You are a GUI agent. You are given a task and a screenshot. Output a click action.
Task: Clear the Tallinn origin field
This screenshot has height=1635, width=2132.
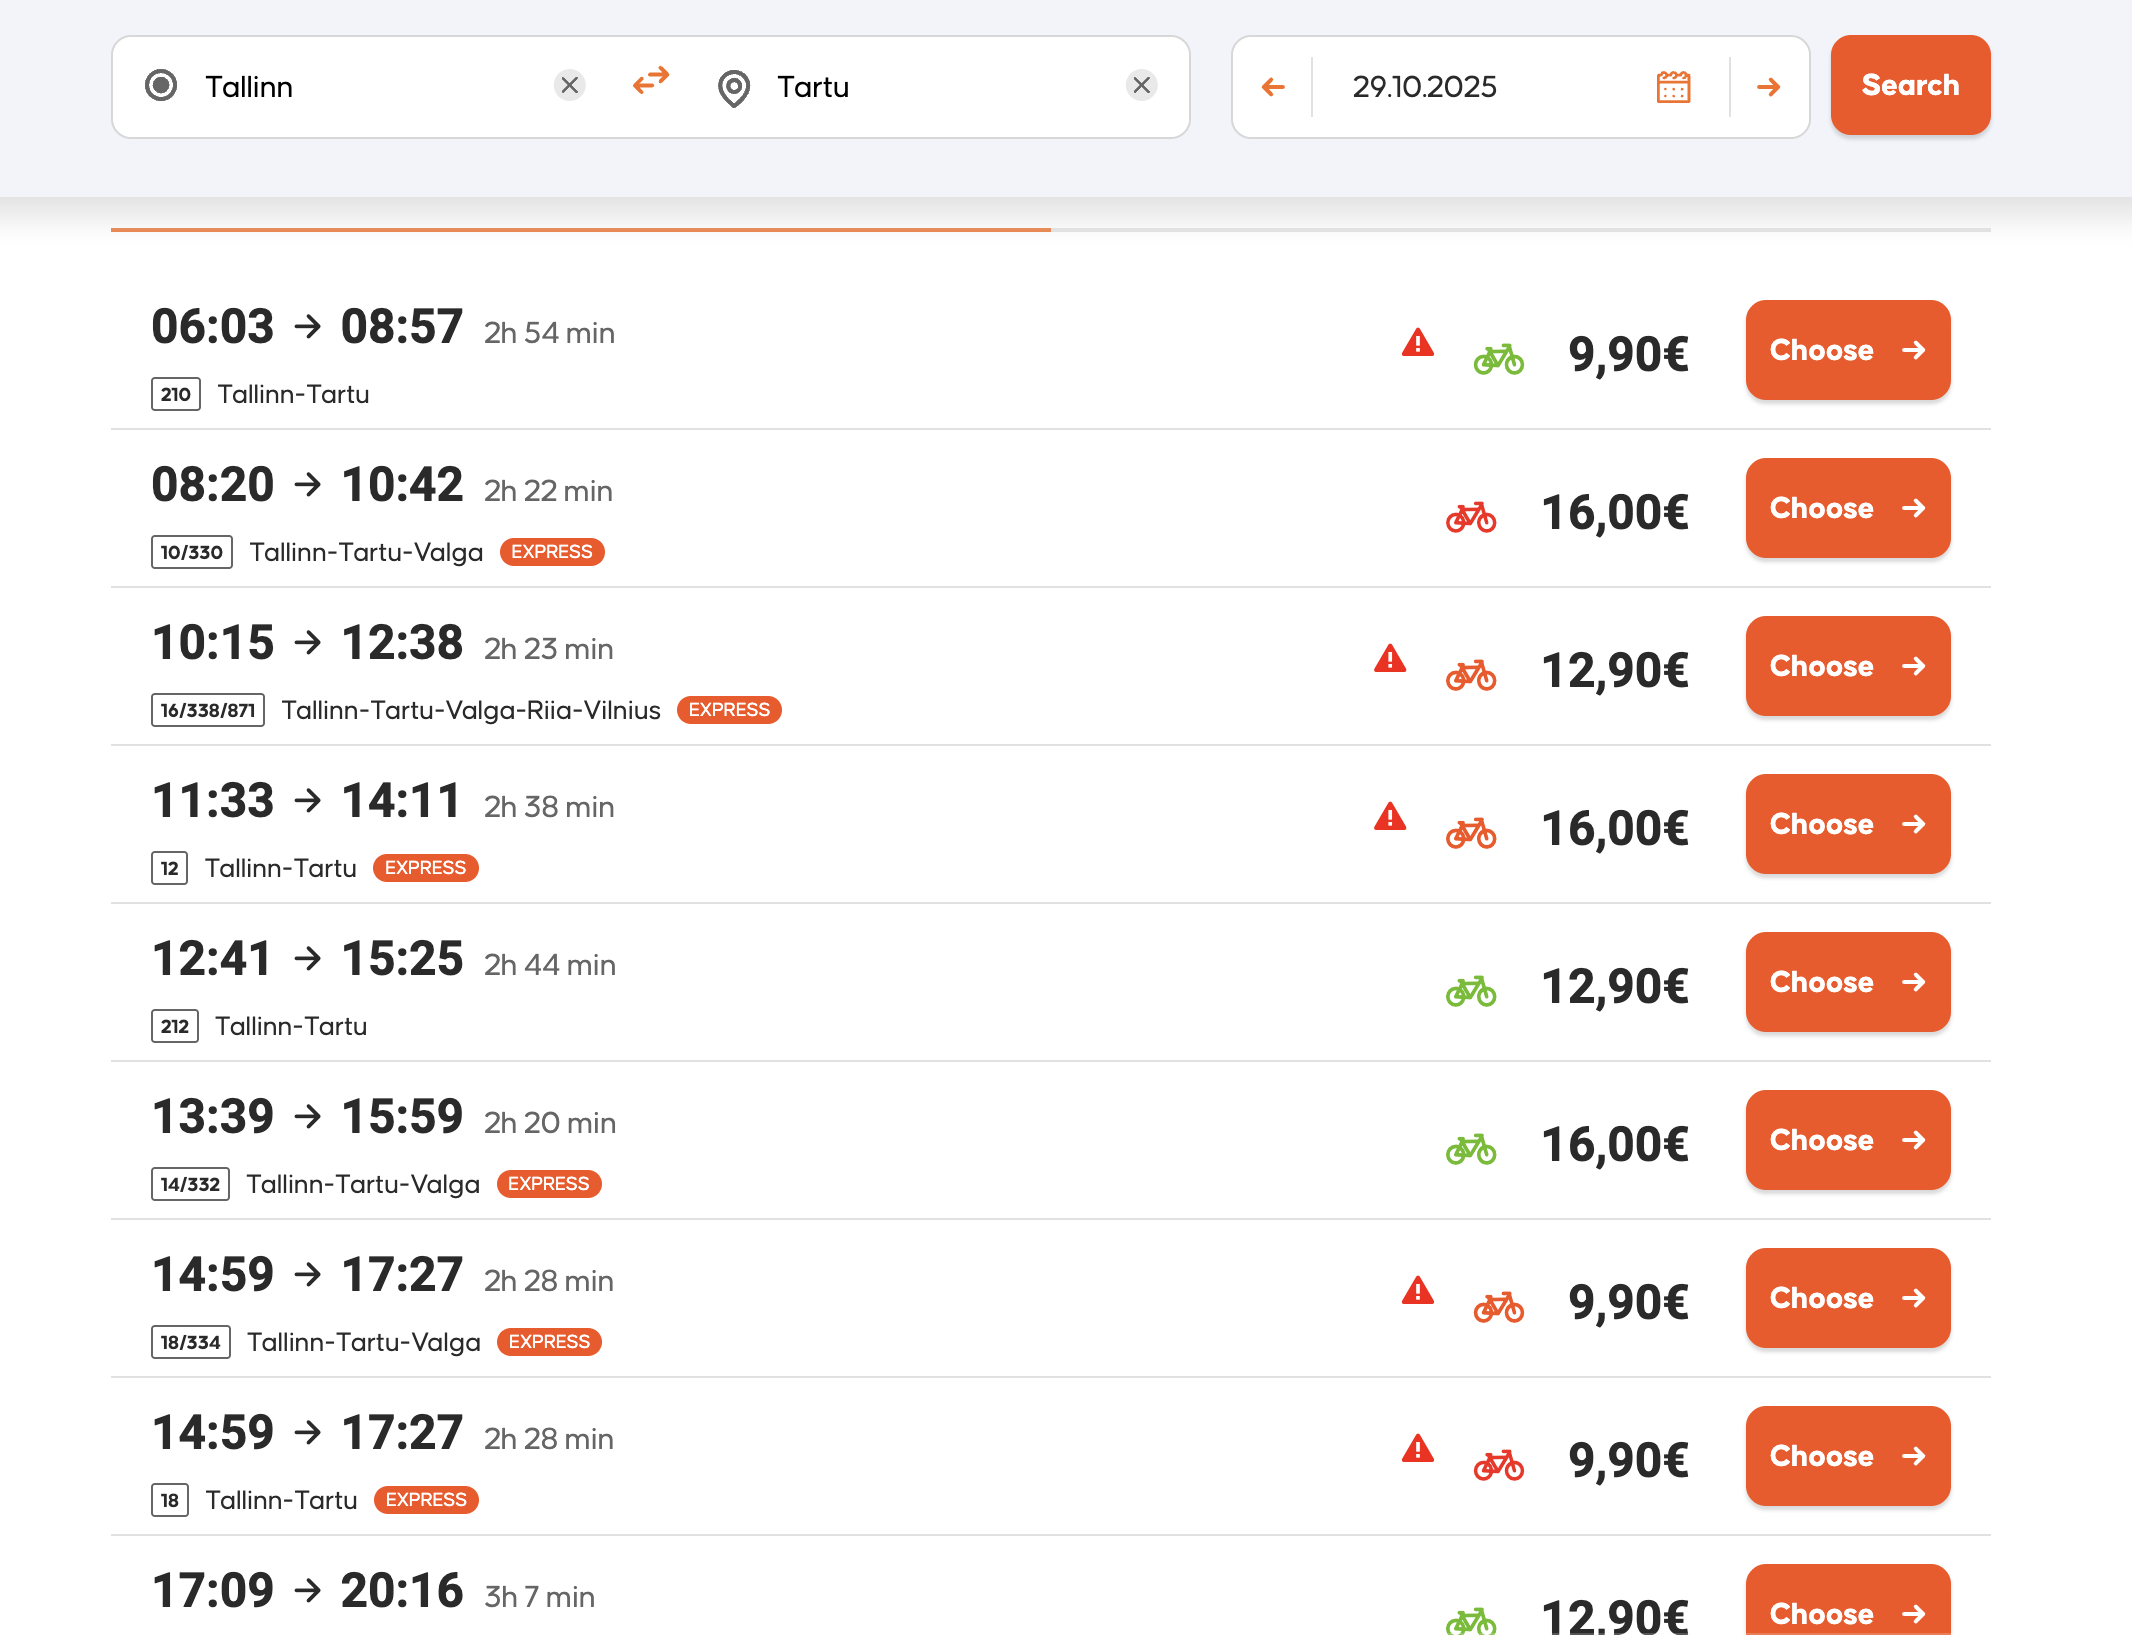pyautogui.click(x=570, y=86)
